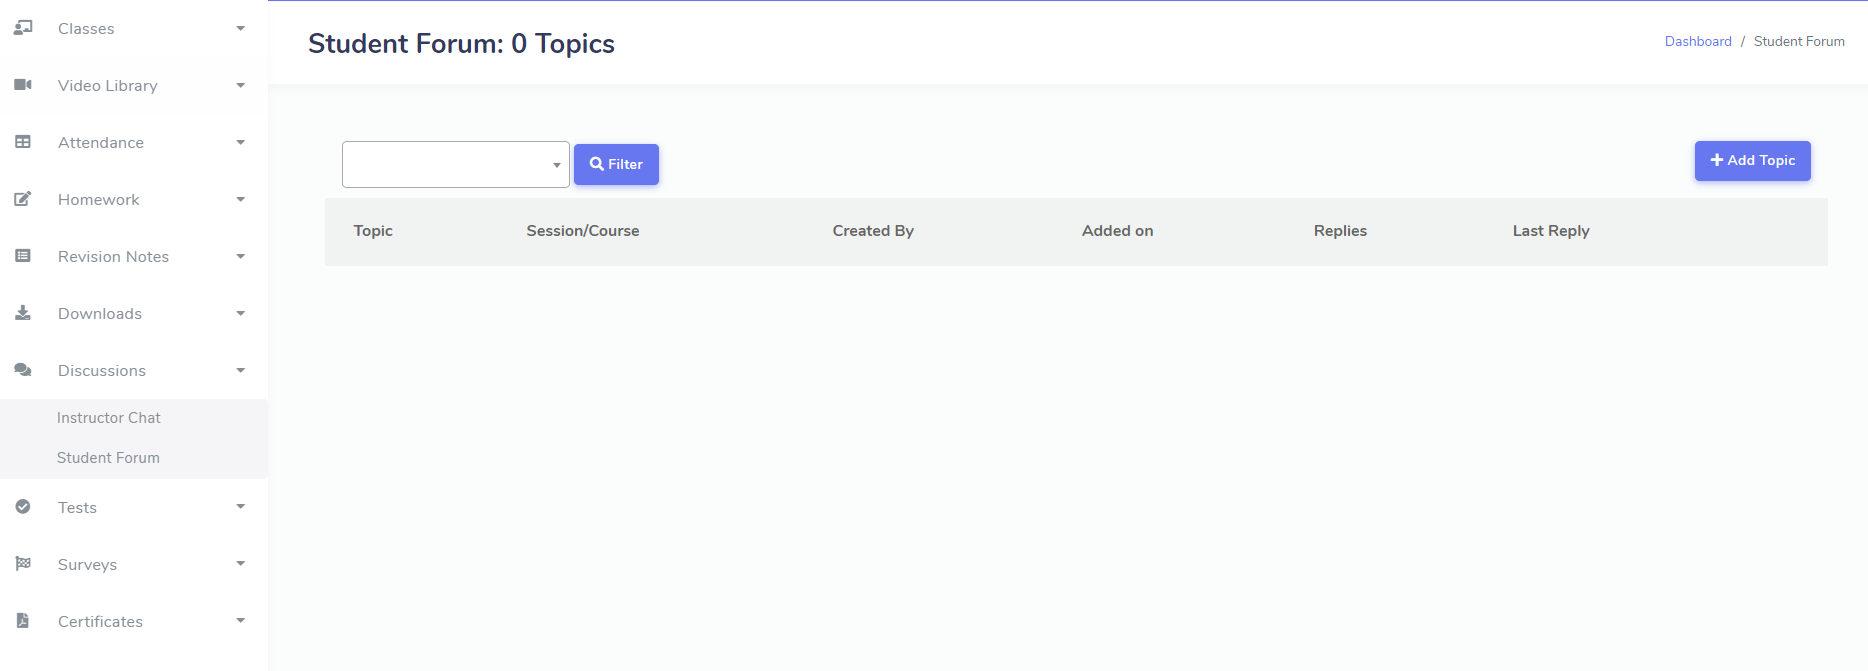Viewport: 1868px width, 671px height.
Task: Expand the Tests menu arrow
Action: pyautogui.click(x=240, y=507)
